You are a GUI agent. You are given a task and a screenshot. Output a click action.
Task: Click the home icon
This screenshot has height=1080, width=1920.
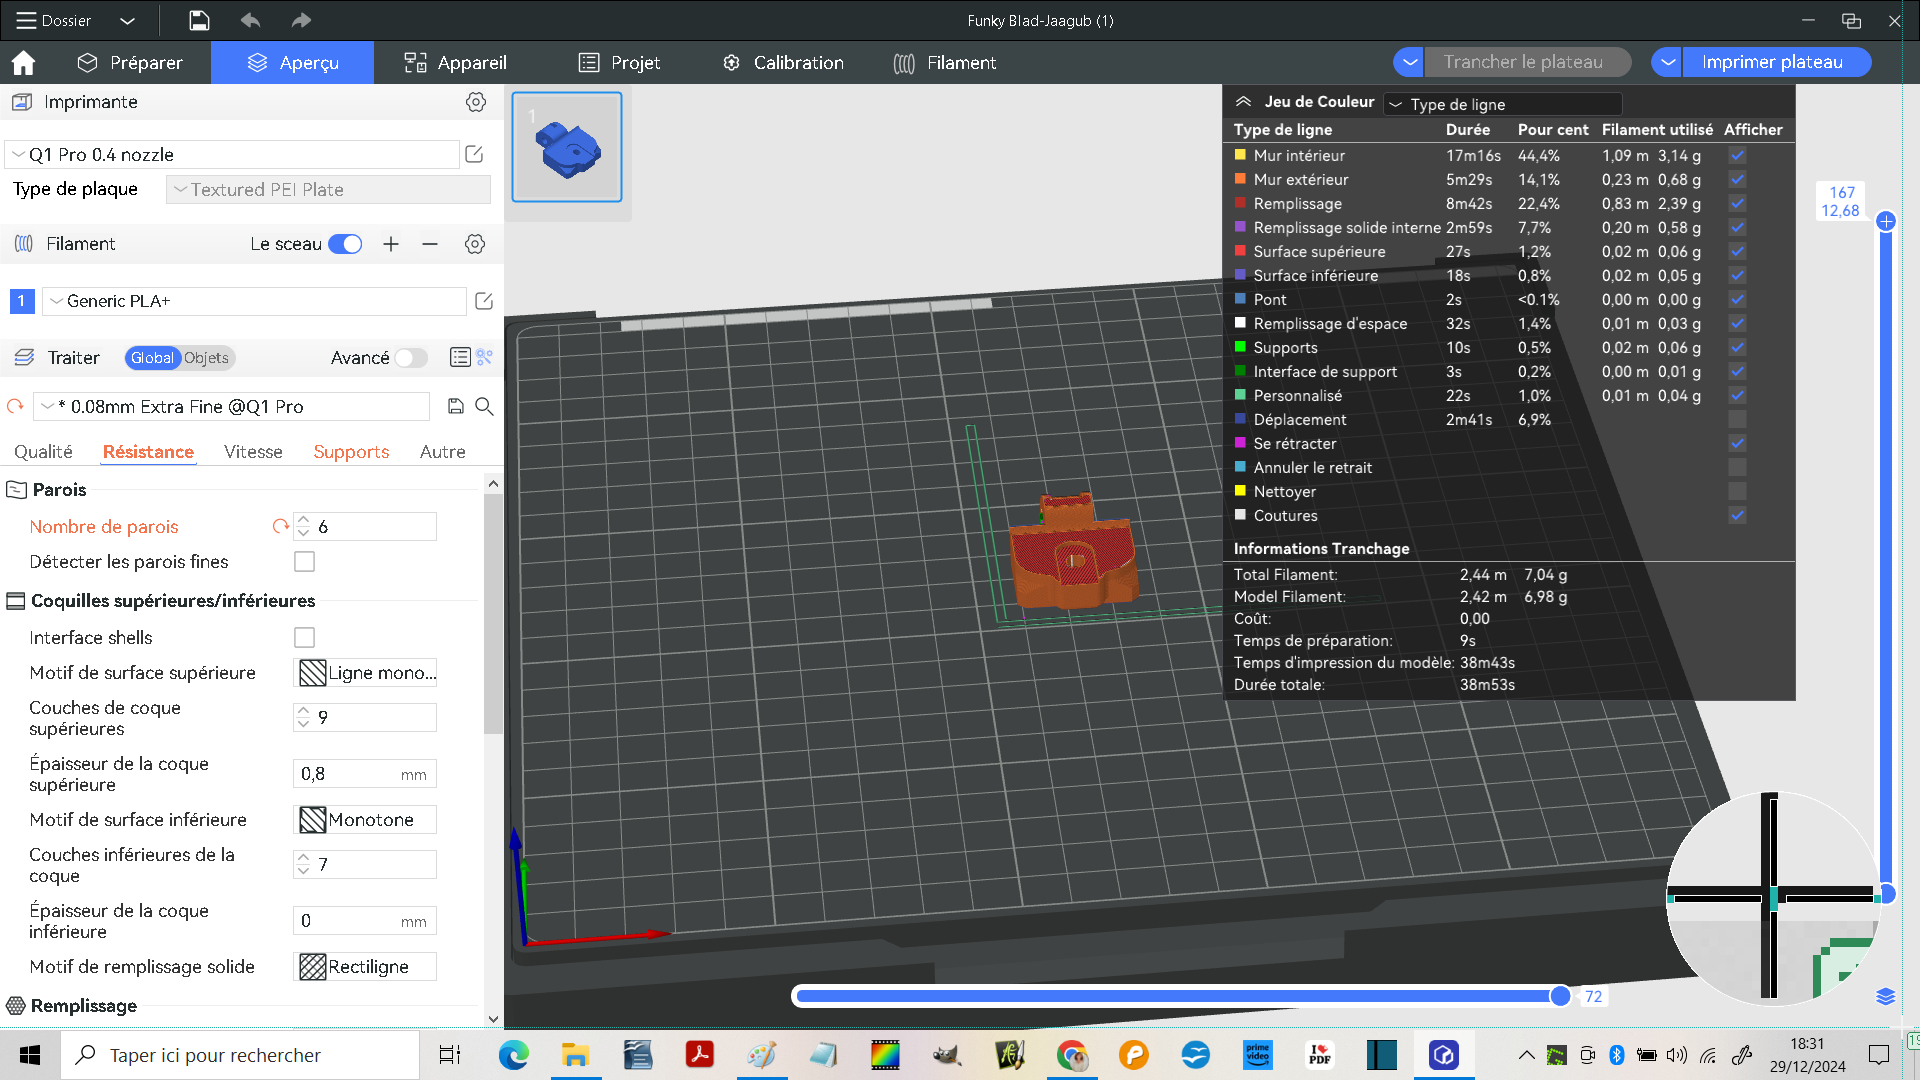point(23,63)
